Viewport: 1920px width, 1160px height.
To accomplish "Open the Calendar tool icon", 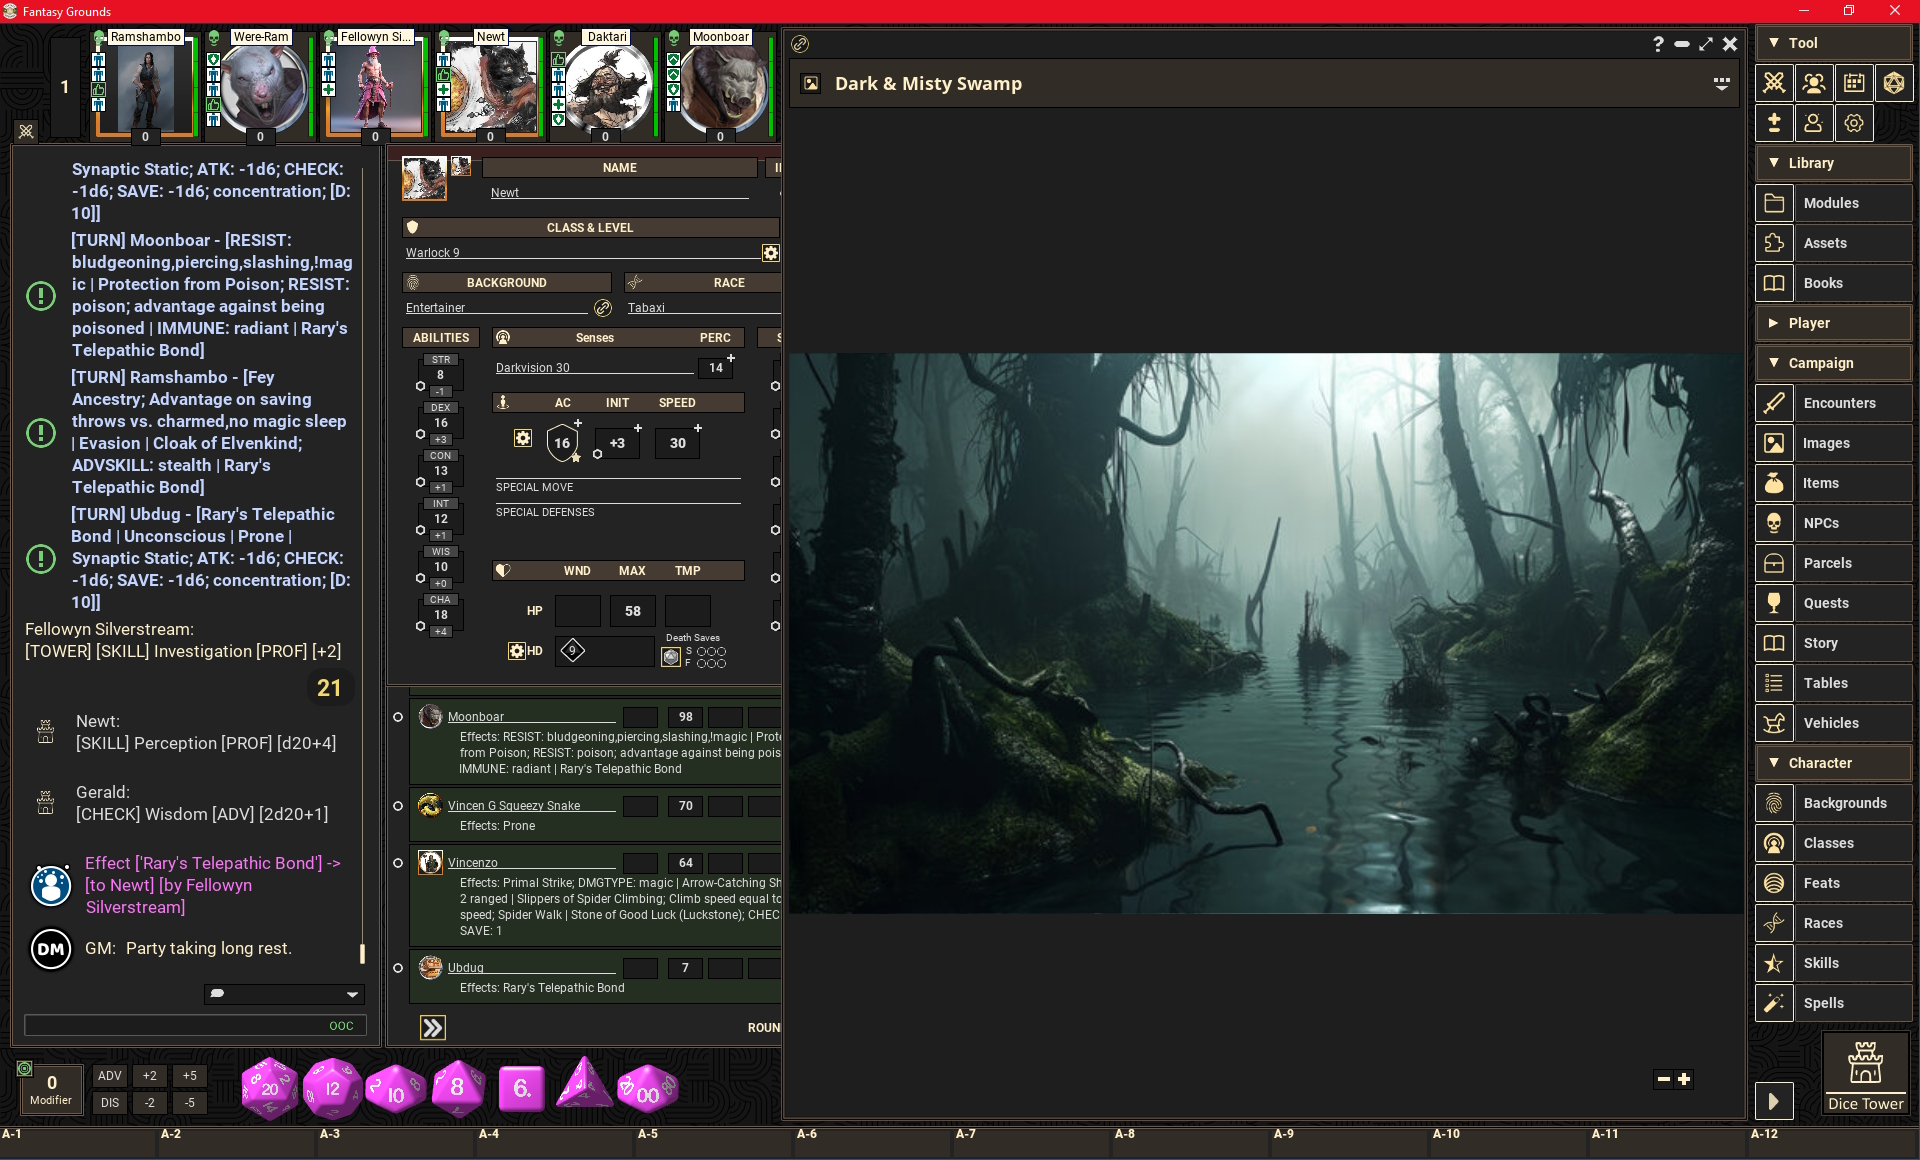I will point(1854,83).
